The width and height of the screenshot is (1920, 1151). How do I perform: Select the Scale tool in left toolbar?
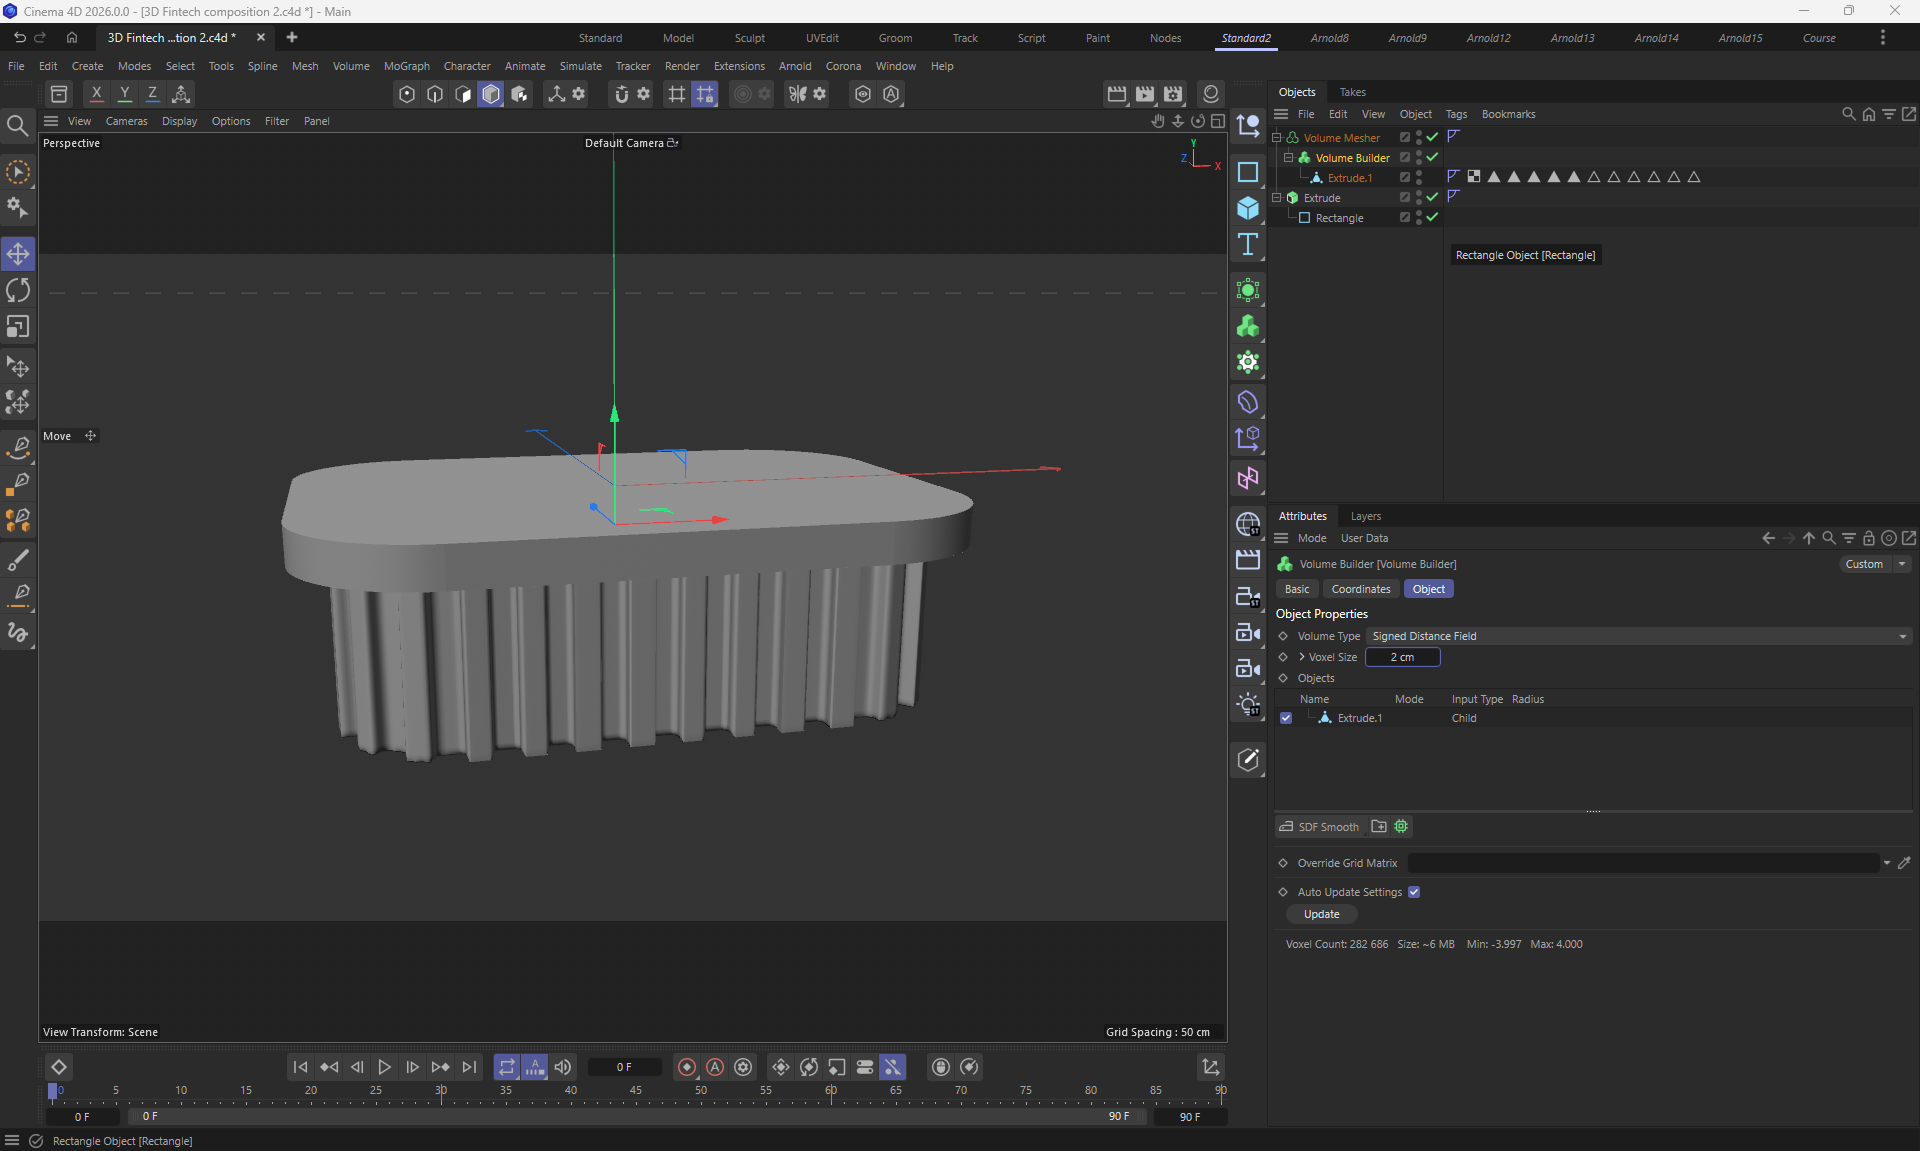pyautogui.click(x=18, y=327)
